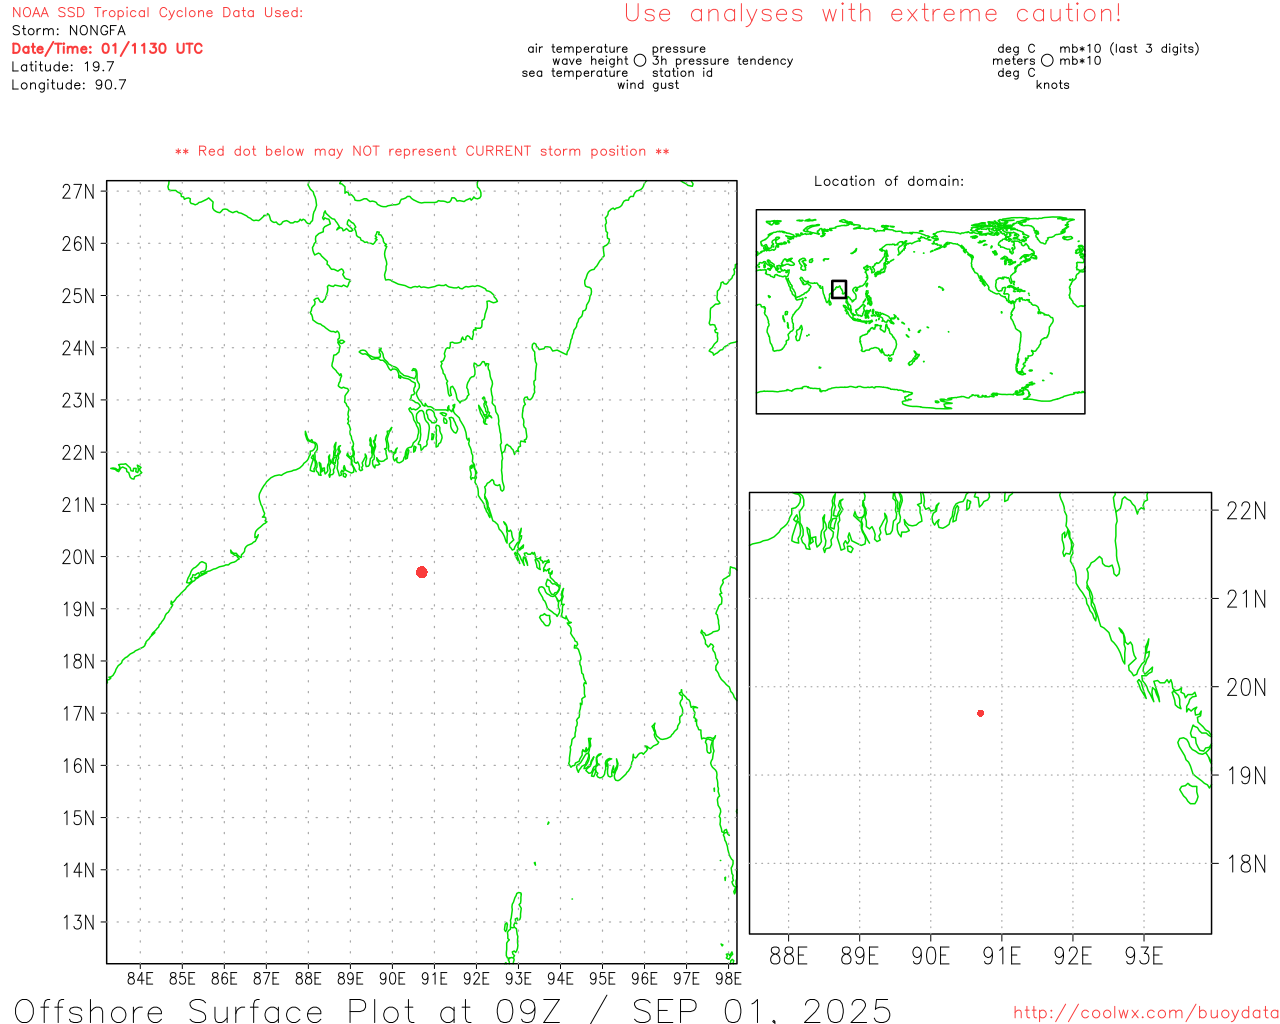
Task: Click the 88E label on zoomed map
Action: 788,956
